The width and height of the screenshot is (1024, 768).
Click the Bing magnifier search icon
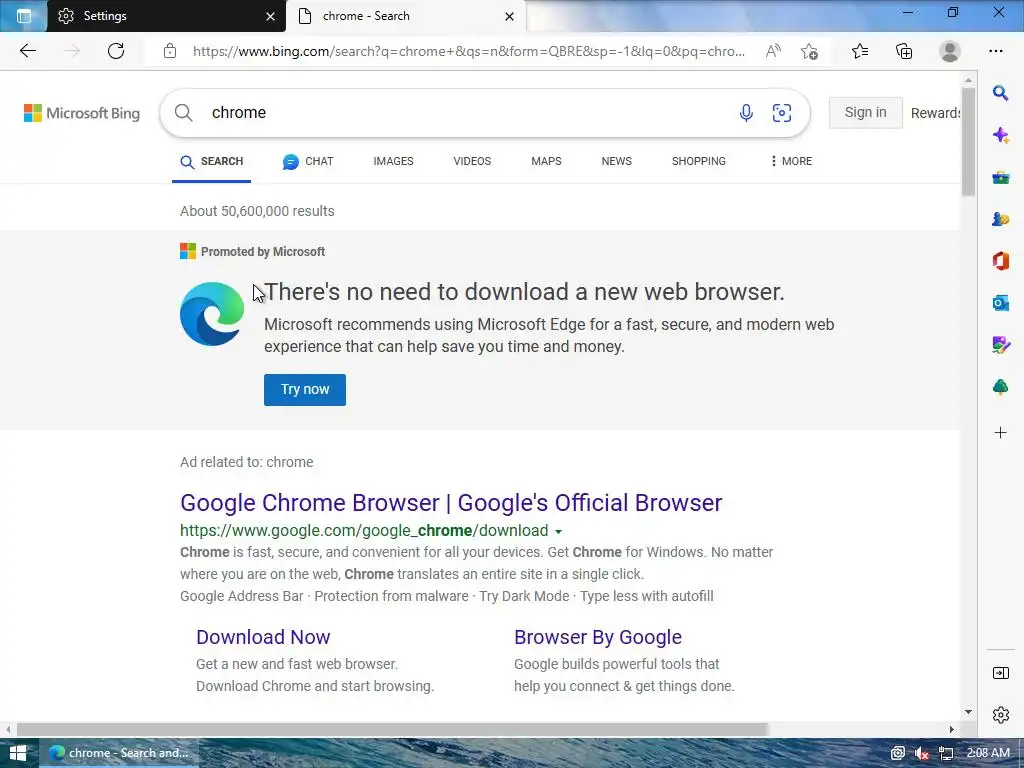pyautogui.click(x=184, y=112)
